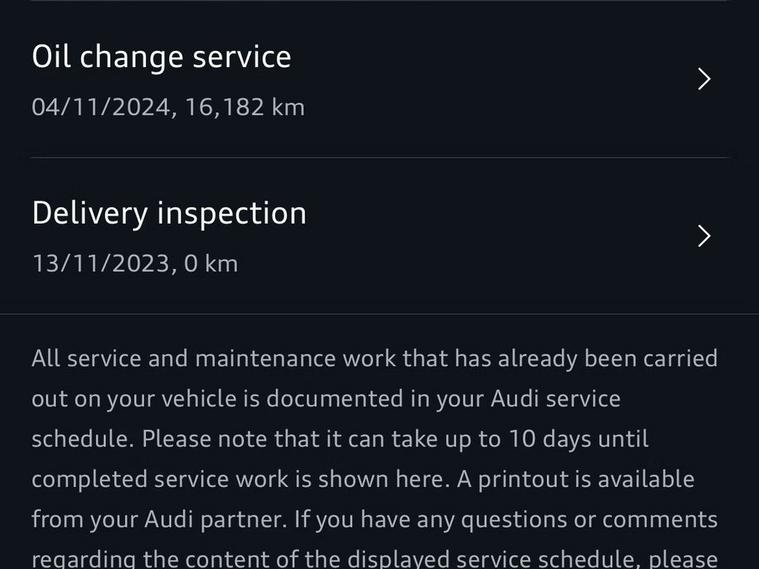Tap 'A printout is available' text

pyautogui.click(x=576, y=479)
